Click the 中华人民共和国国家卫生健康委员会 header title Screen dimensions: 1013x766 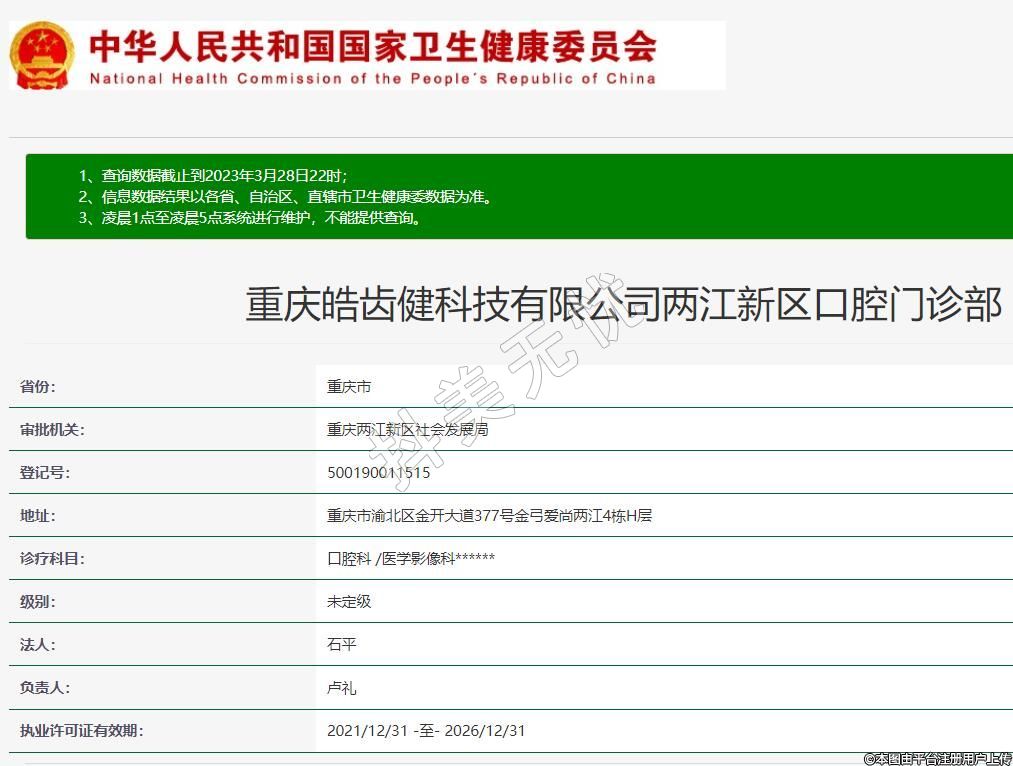372,46
